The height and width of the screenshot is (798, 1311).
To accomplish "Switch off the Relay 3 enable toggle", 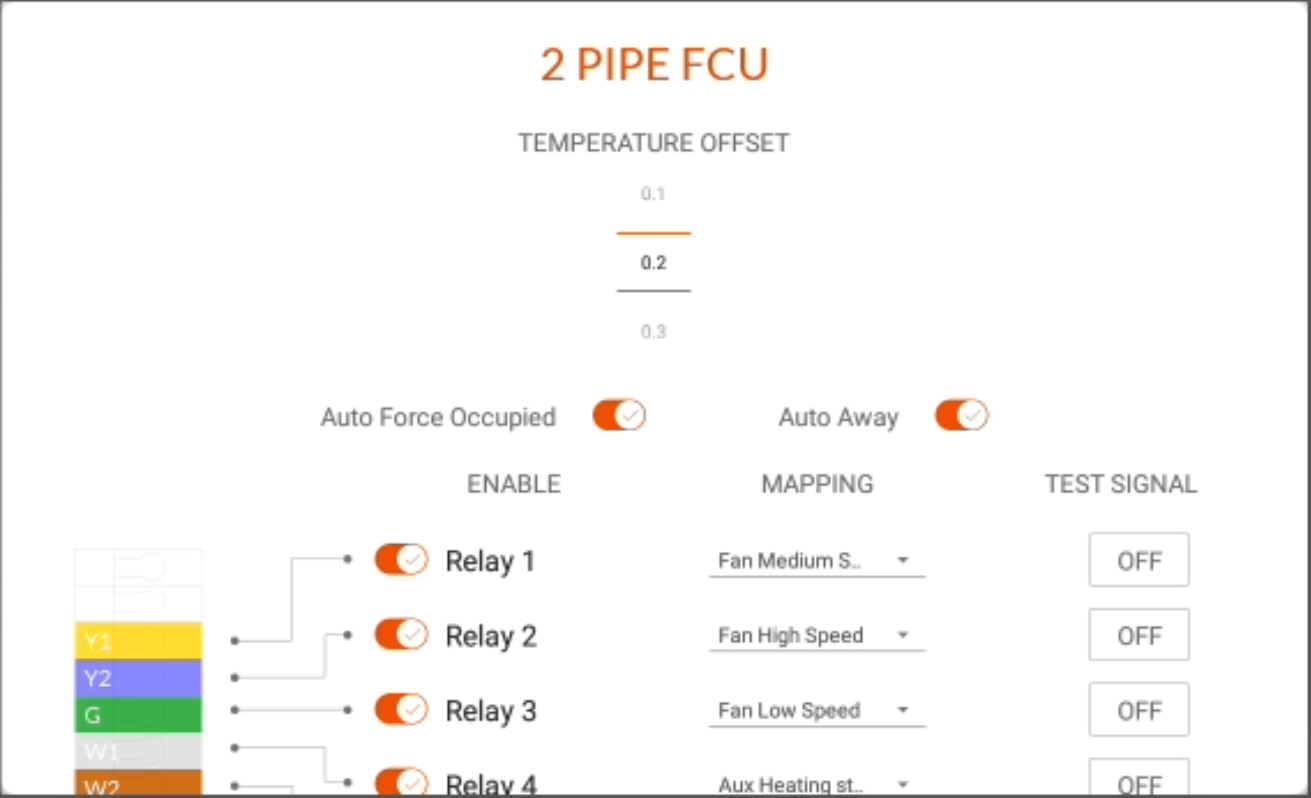I will pos(401,709).
